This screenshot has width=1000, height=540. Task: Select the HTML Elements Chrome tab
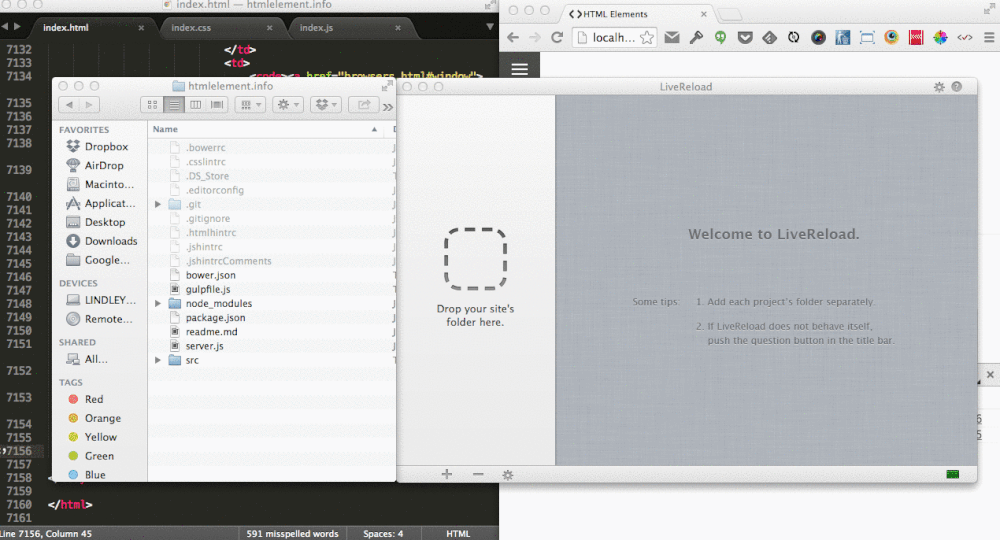(638, 13)
